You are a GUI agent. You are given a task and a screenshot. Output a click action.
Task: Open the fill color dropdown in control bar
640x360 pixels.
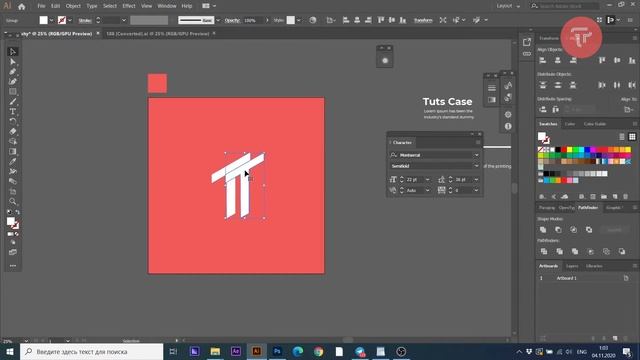coord(51,20)
